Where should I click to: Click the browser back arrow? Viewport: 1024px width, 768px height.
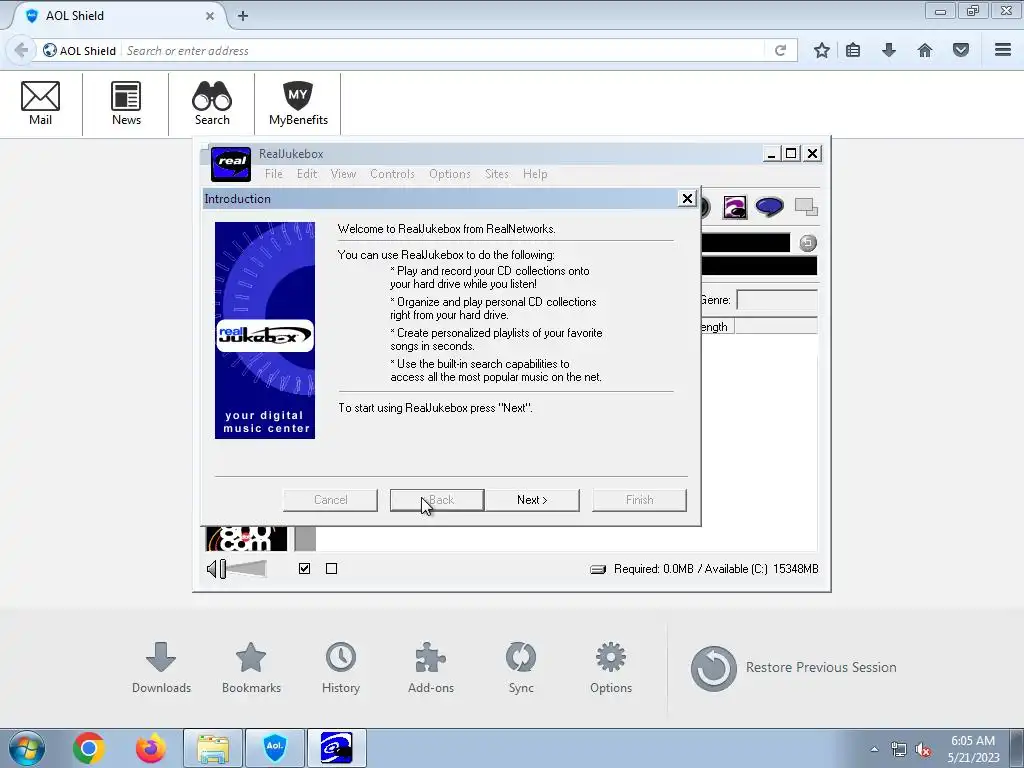click(x=21, y=50)
